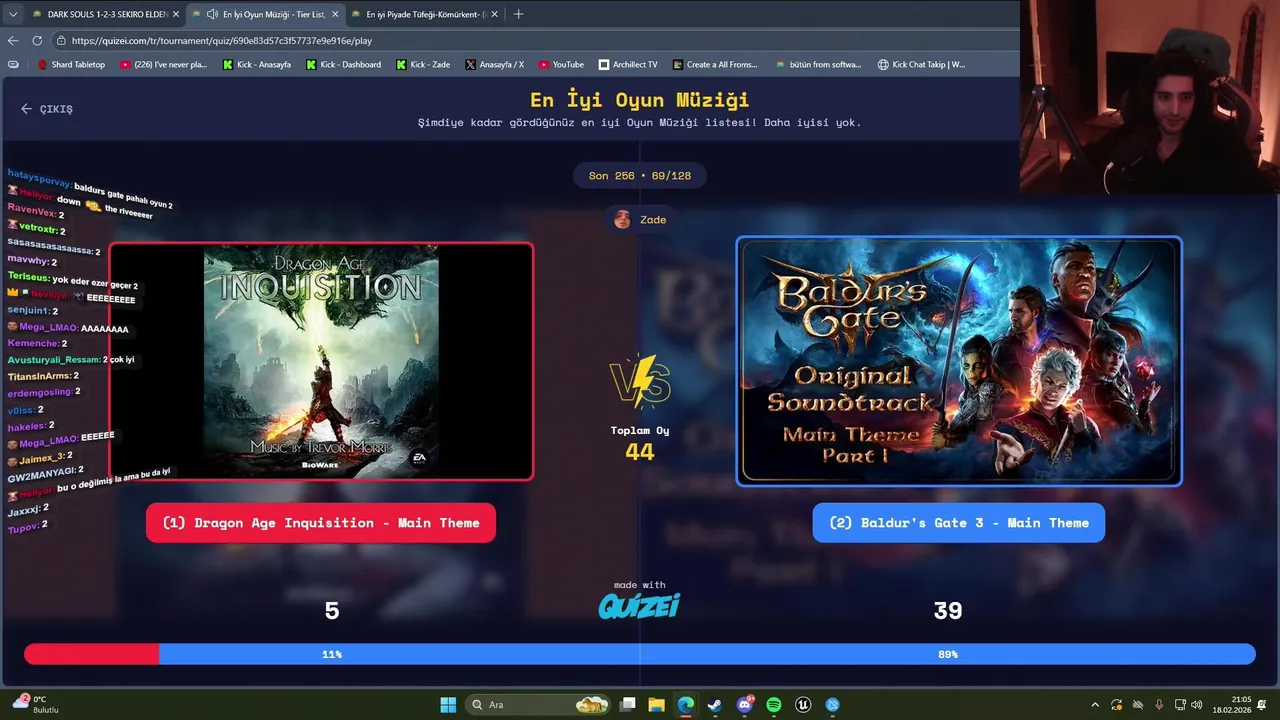Close the En İyi Oyun Müziği tab
This screenshot has width=1280, height=720.
click(x=337, y=14)
